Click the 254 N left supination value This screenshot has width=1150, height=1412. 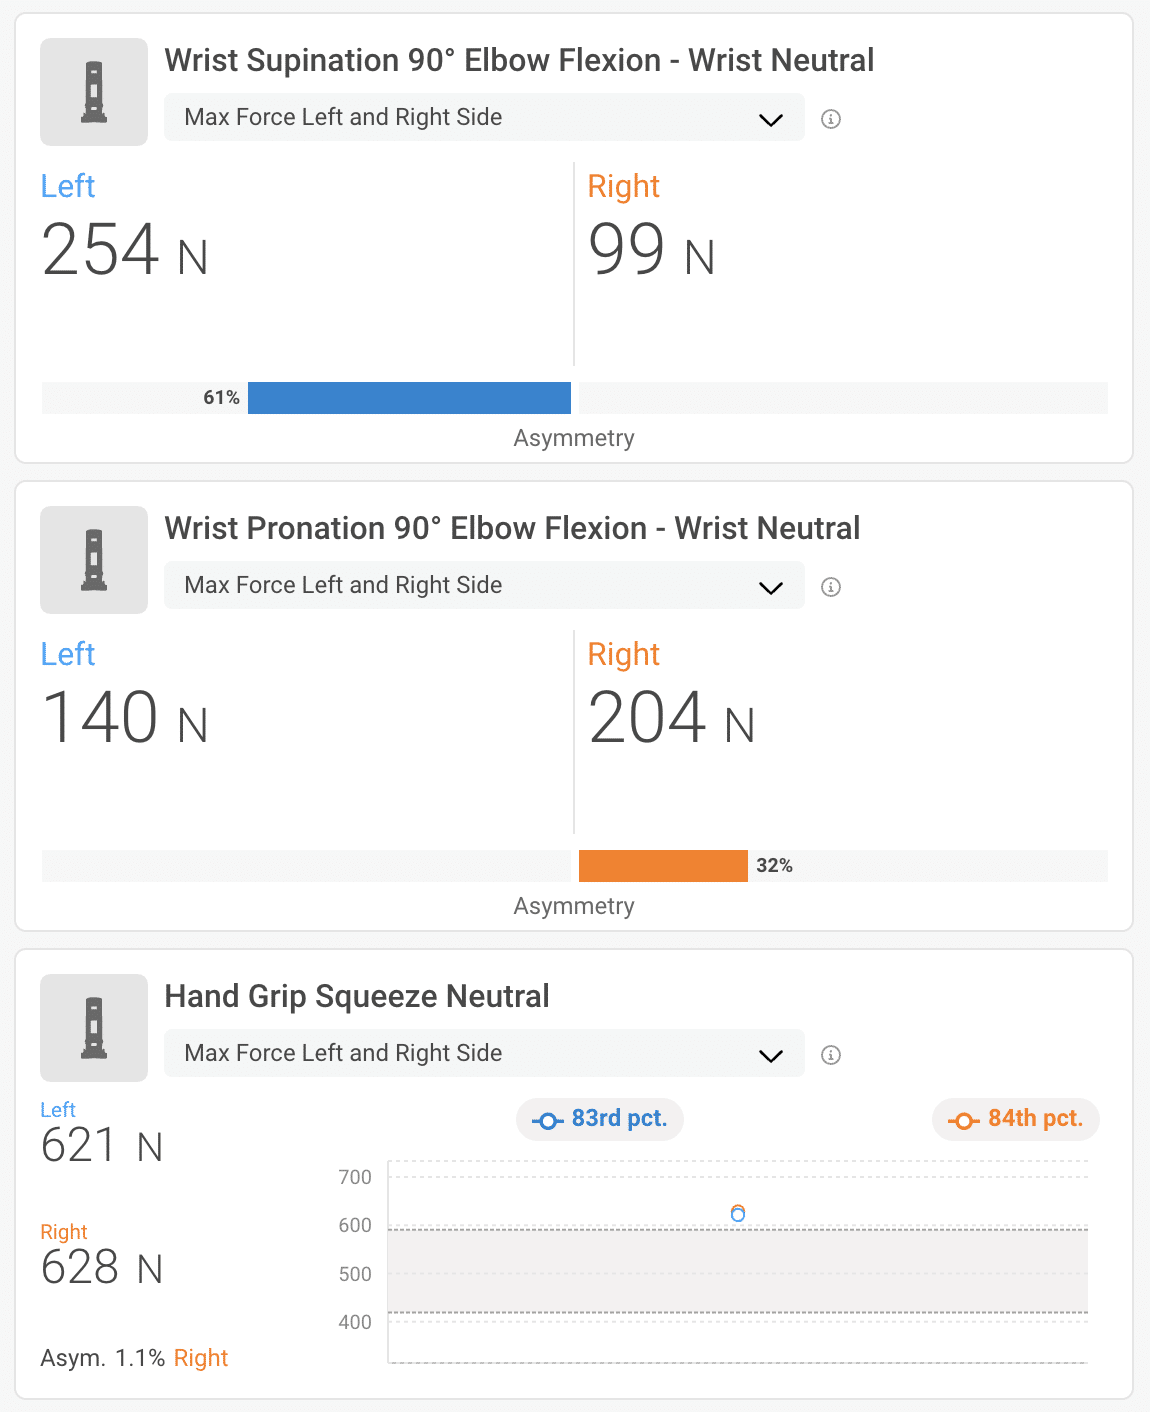click(x=125, y=250)
